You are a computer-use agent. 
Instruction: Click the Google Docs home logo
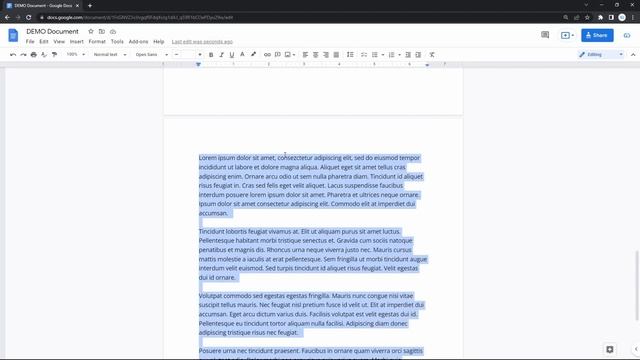pyautogui.click(x=13, y=36)
